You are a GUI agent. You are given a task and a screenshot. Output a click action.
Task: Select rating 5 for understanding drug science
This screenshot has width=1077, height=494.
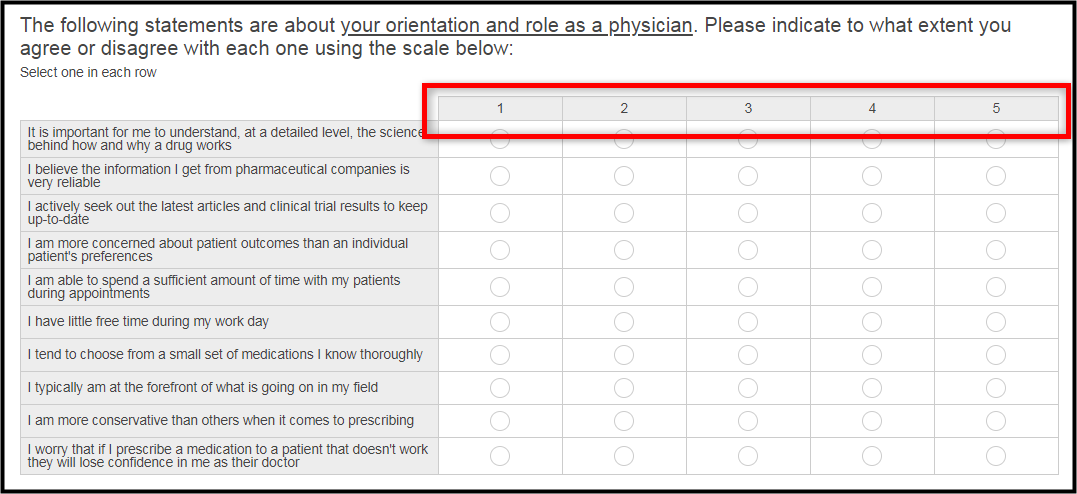tap(996, 139)
